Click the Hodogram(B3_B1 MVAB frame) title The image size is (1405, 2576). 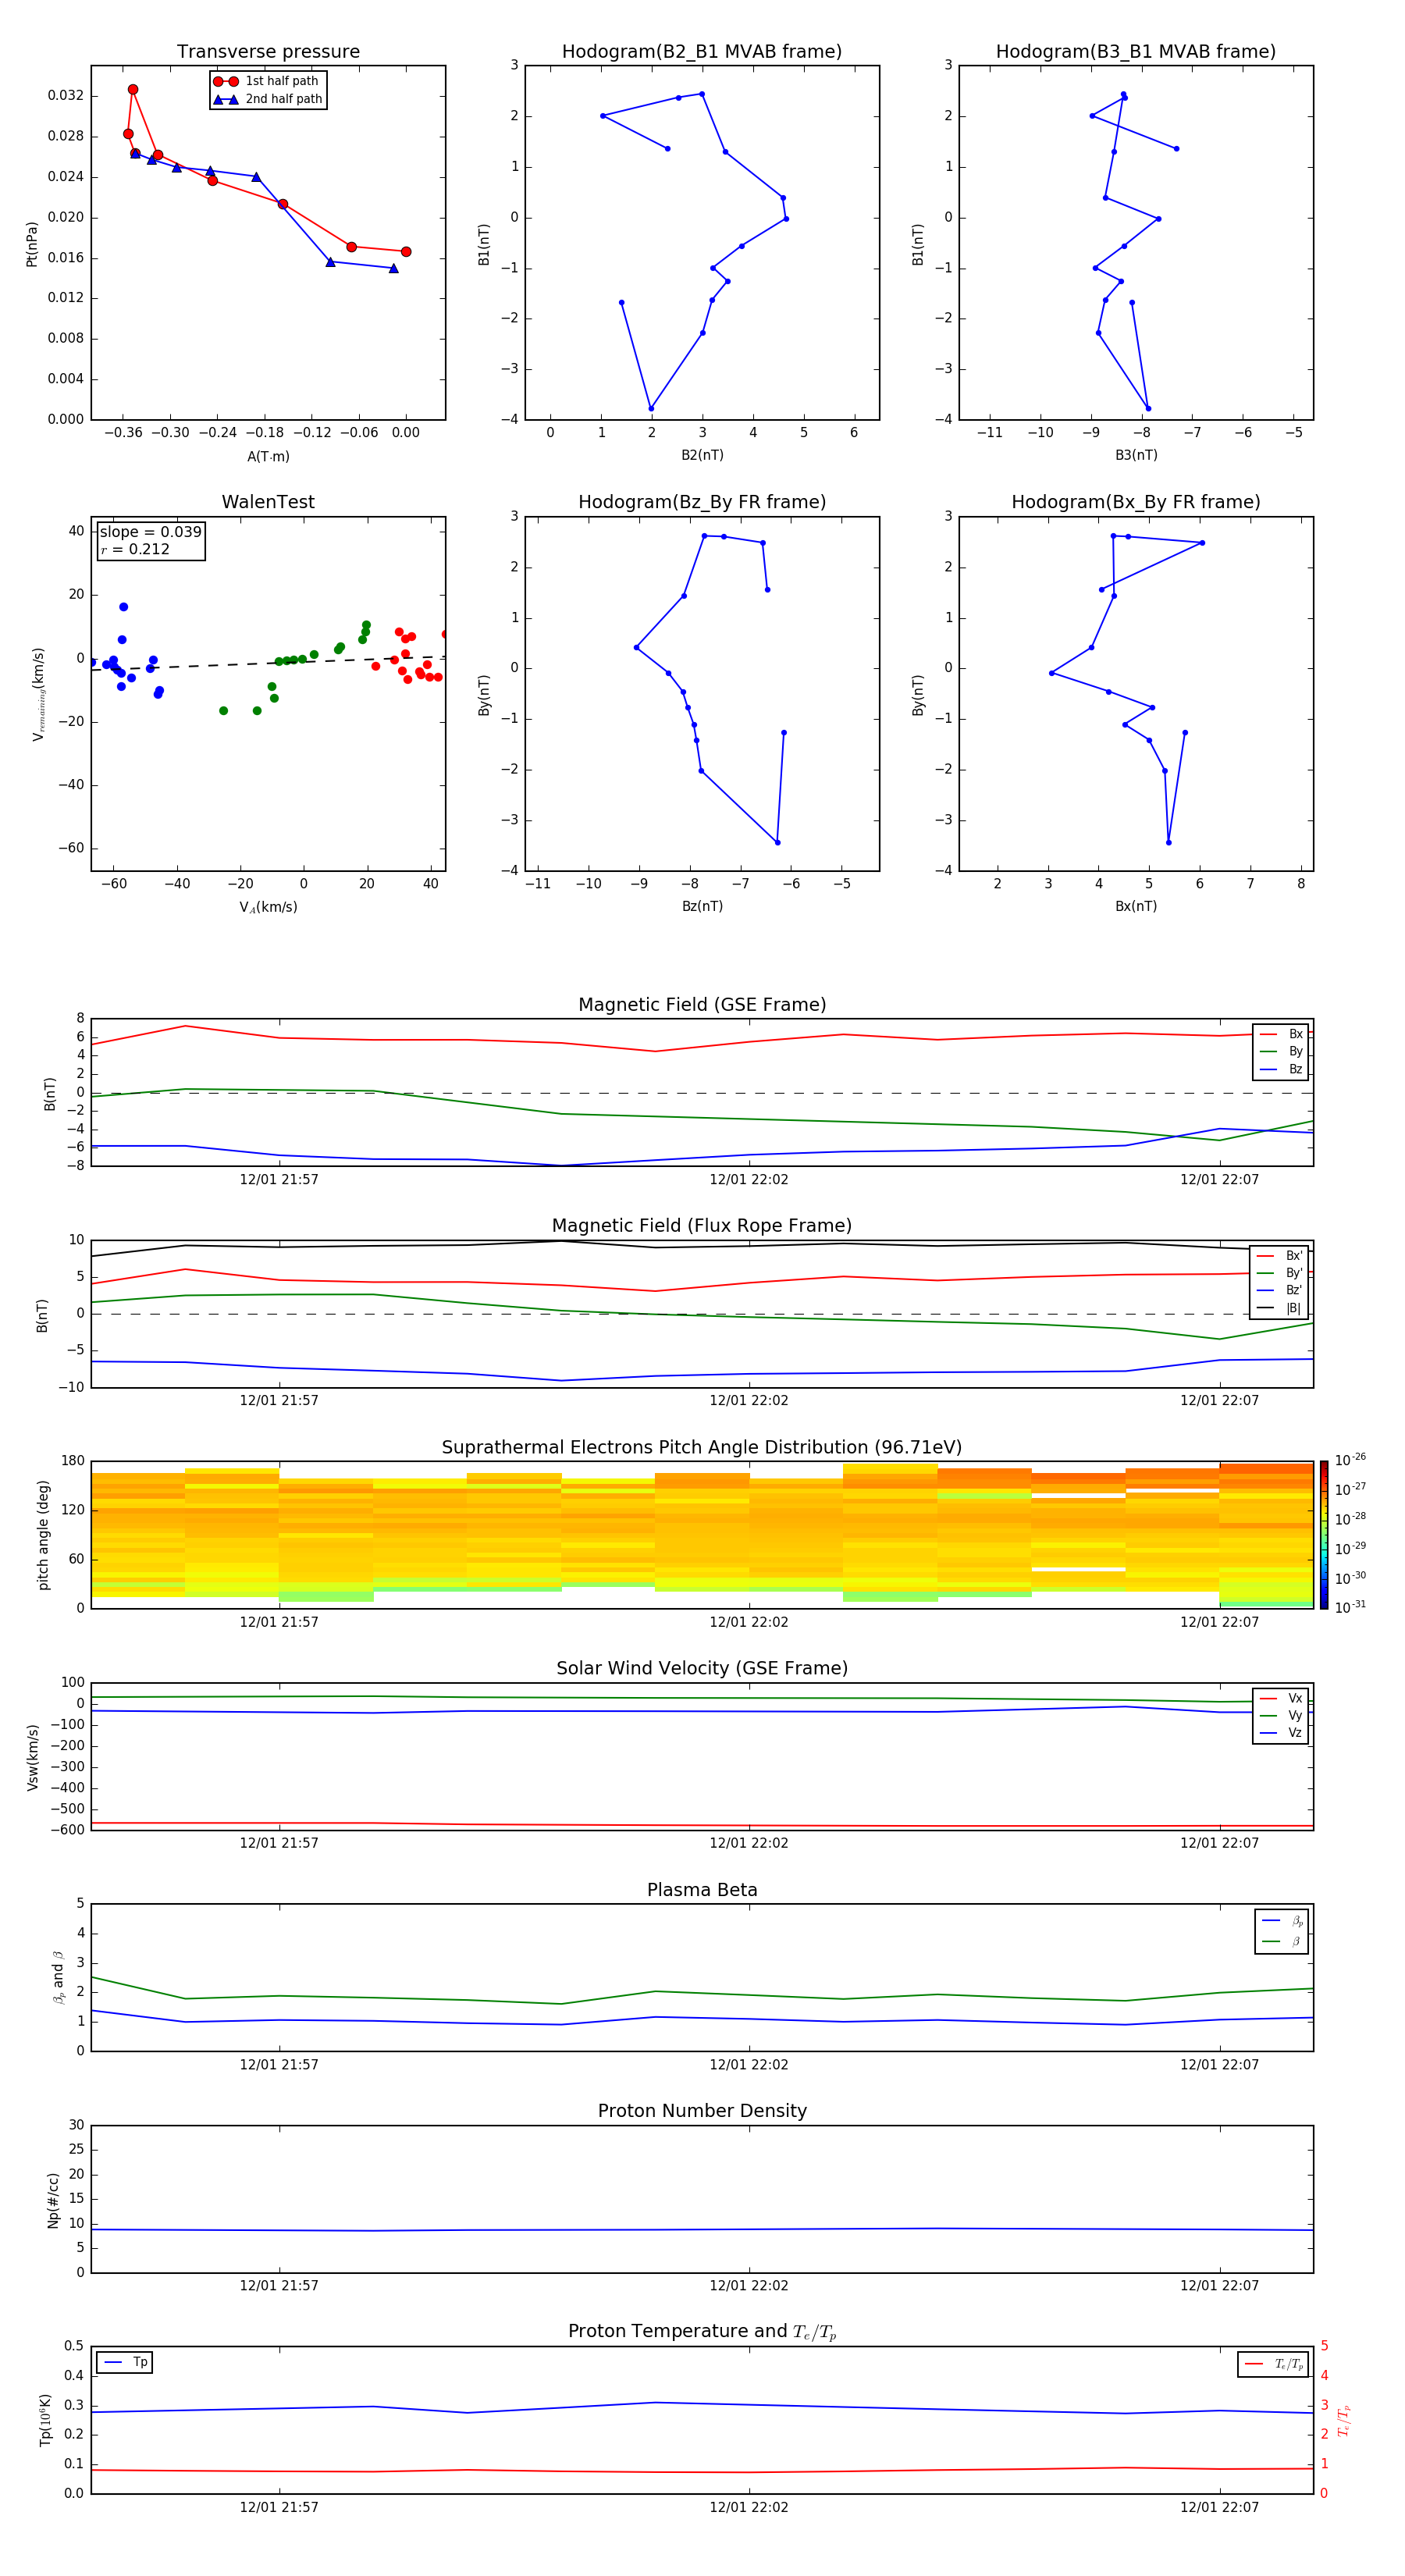click(1136, 52)
